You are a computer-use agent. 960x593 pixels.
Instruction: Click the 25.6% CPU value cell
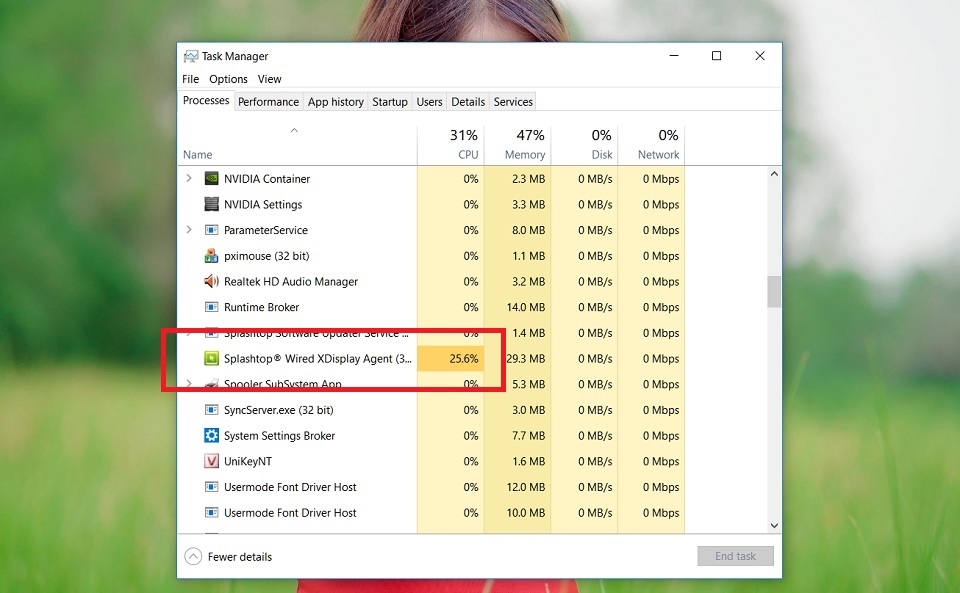[x=451, y=359]
